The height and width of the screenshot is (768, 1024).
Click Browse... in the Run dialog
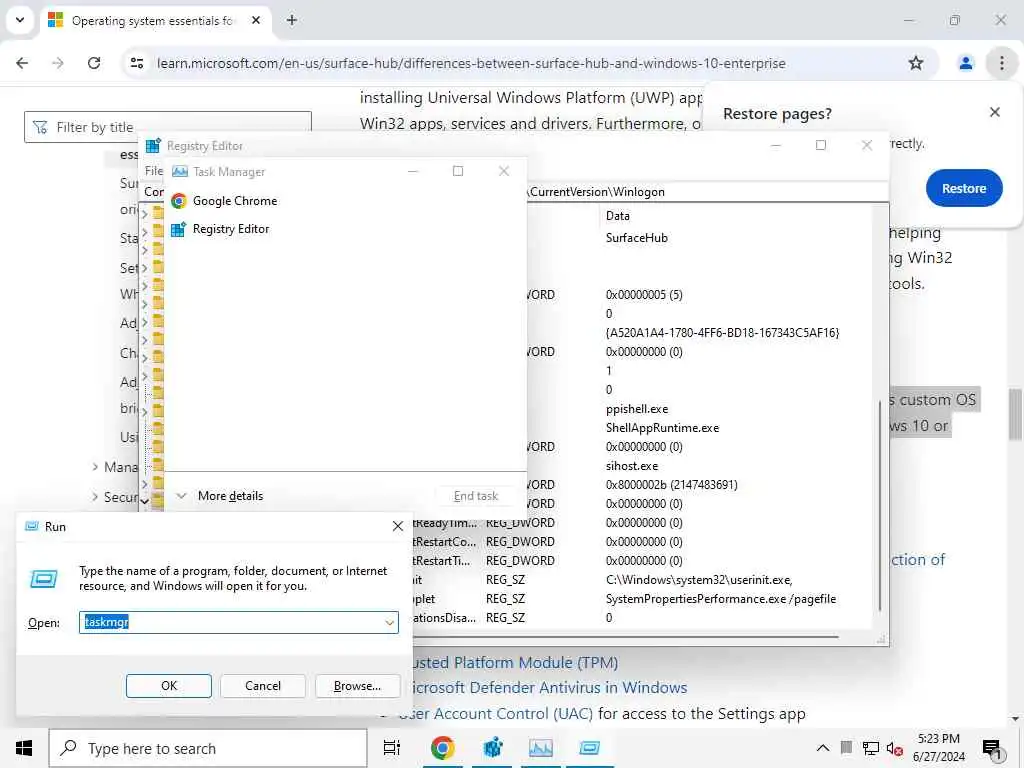point(357,686)
